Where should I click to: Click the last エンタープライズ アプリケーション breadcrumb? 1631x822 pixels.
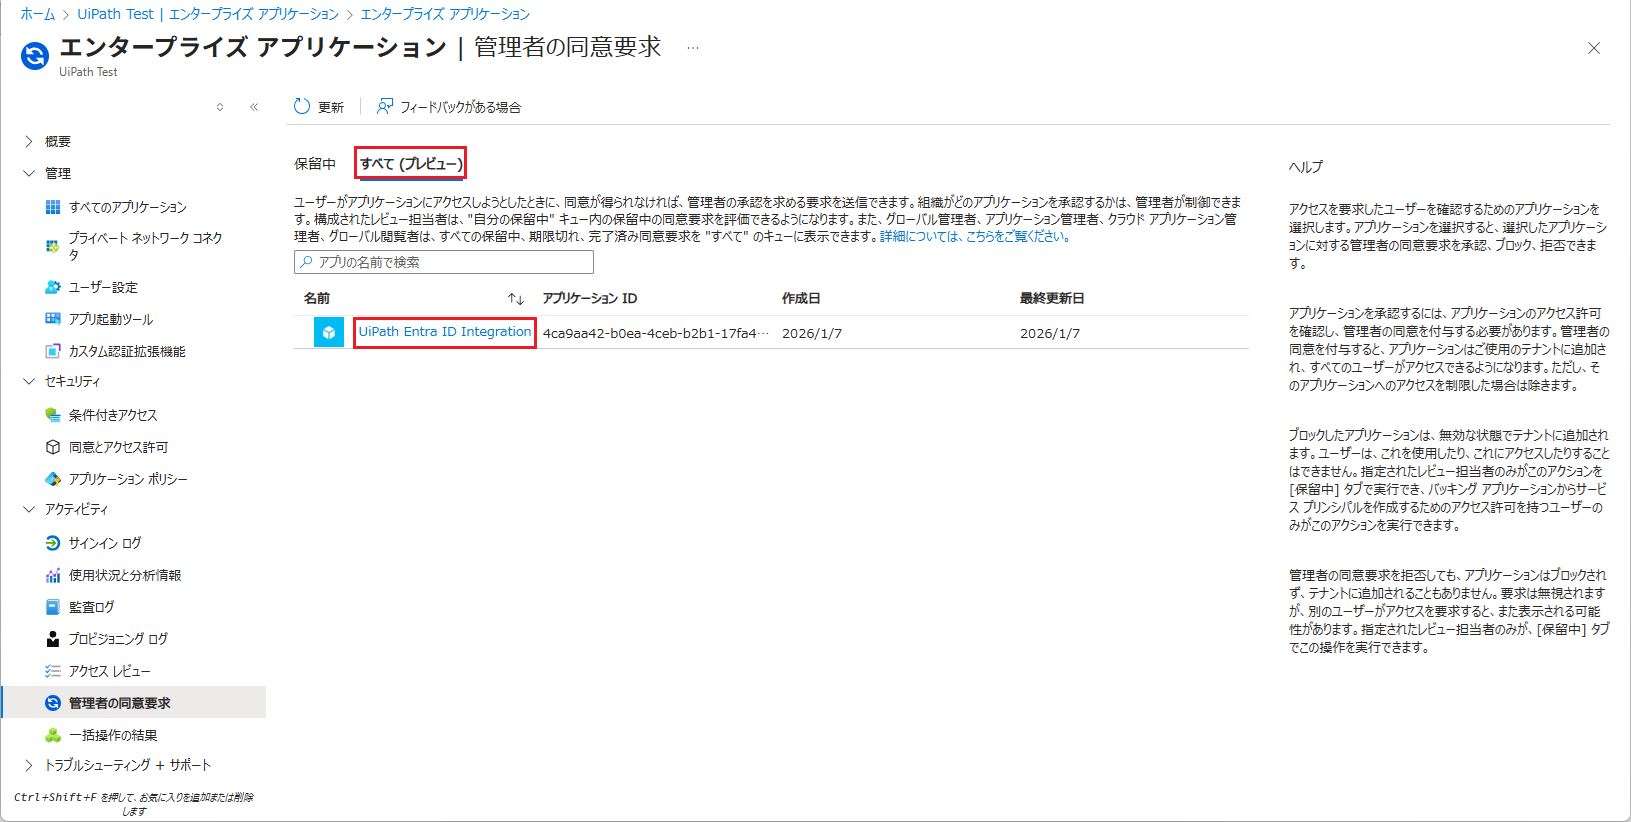click(x=445, y=14)
